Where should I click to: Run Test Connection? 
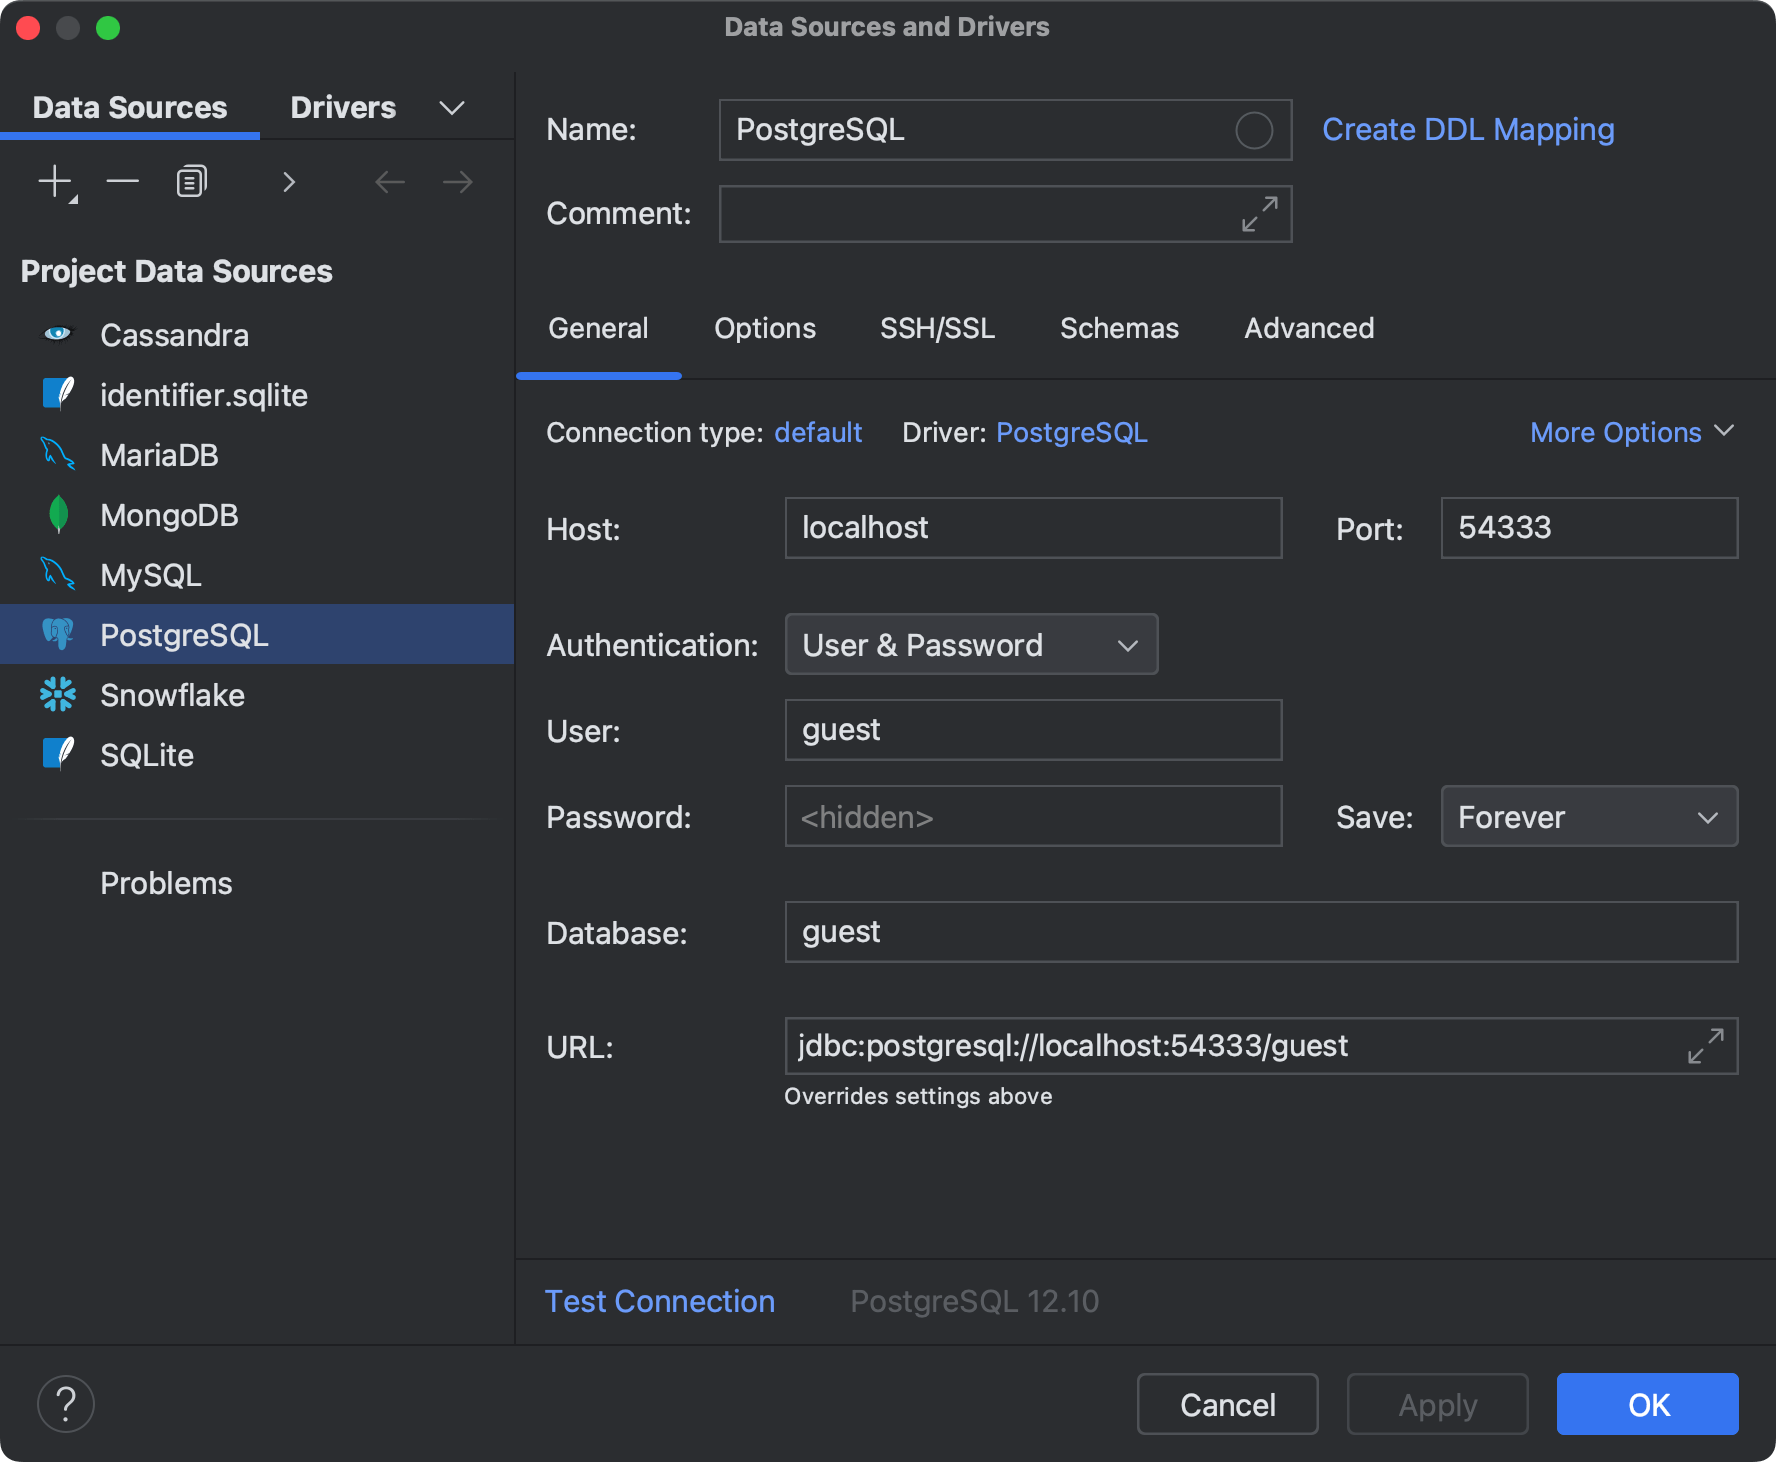659,1301
